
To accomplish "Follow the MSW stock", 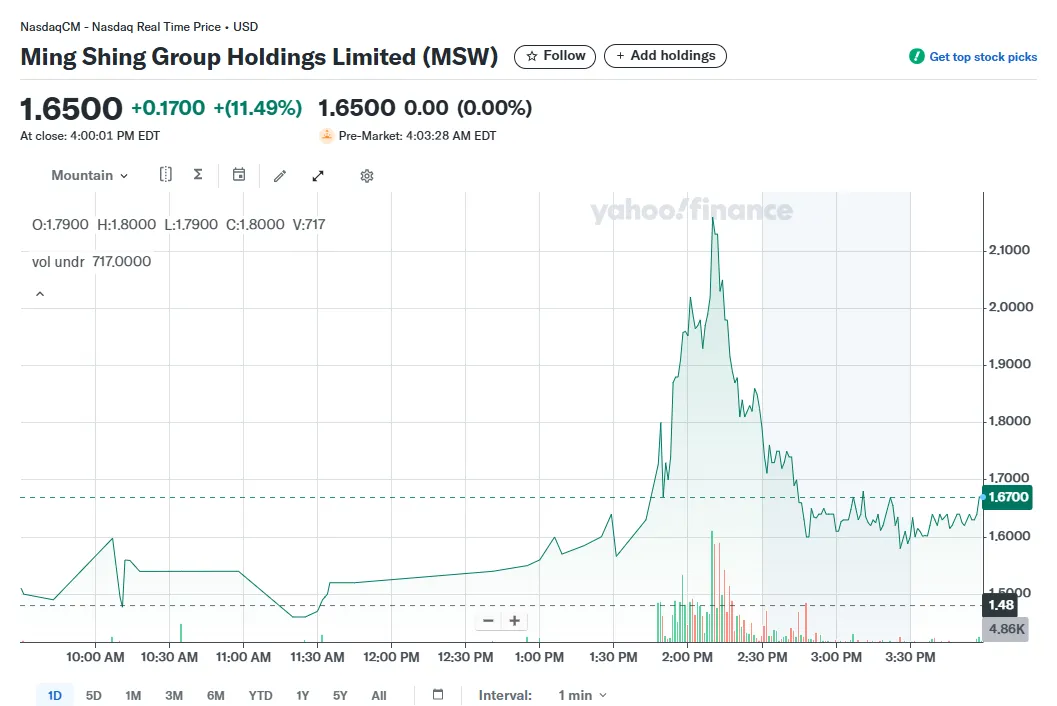I will click(555, 56).
